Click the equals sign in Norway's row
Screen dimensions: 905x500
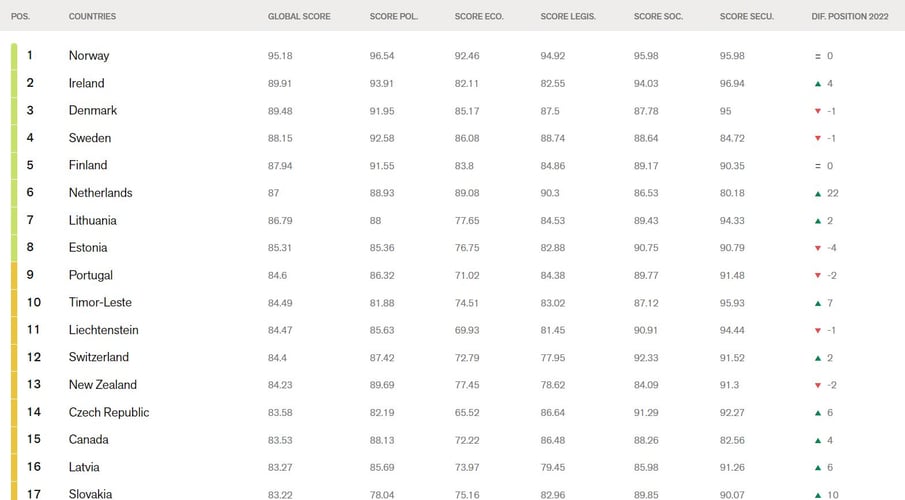[818, 56]
